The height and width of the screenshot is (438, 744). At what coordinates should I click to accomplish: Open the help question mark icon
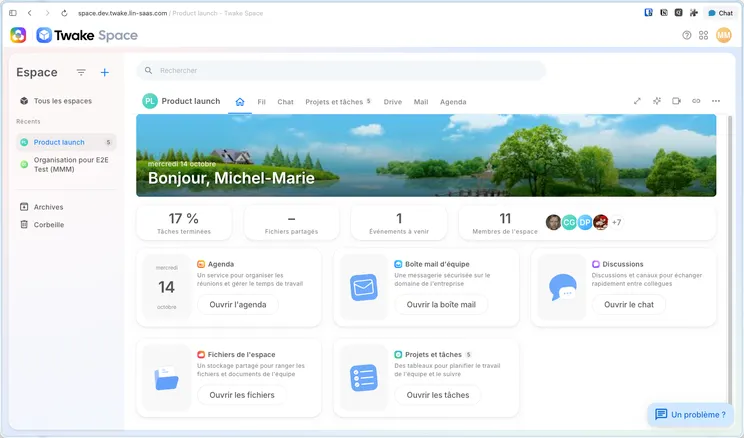click(x=687, y=35)
